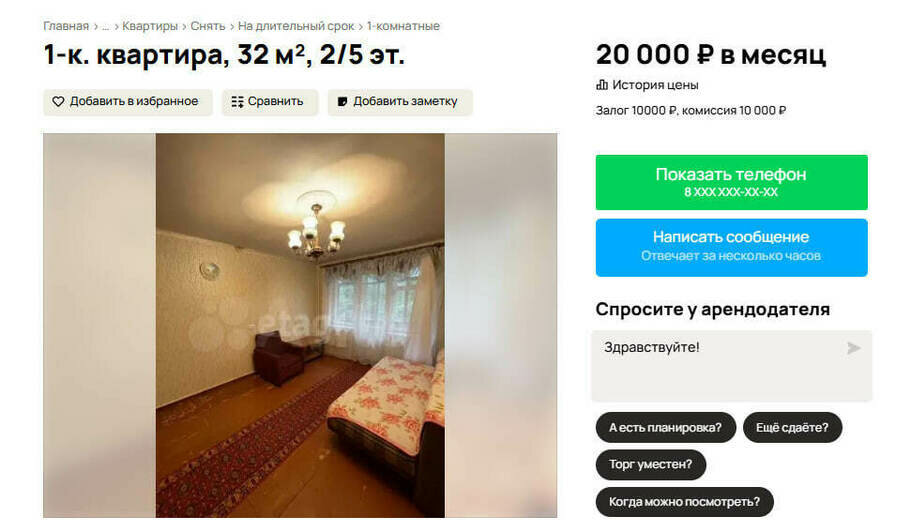The height and width of the screenshot is (532, 911).
Task: Send the message with the arrow icon
Action: click(853, 348)
